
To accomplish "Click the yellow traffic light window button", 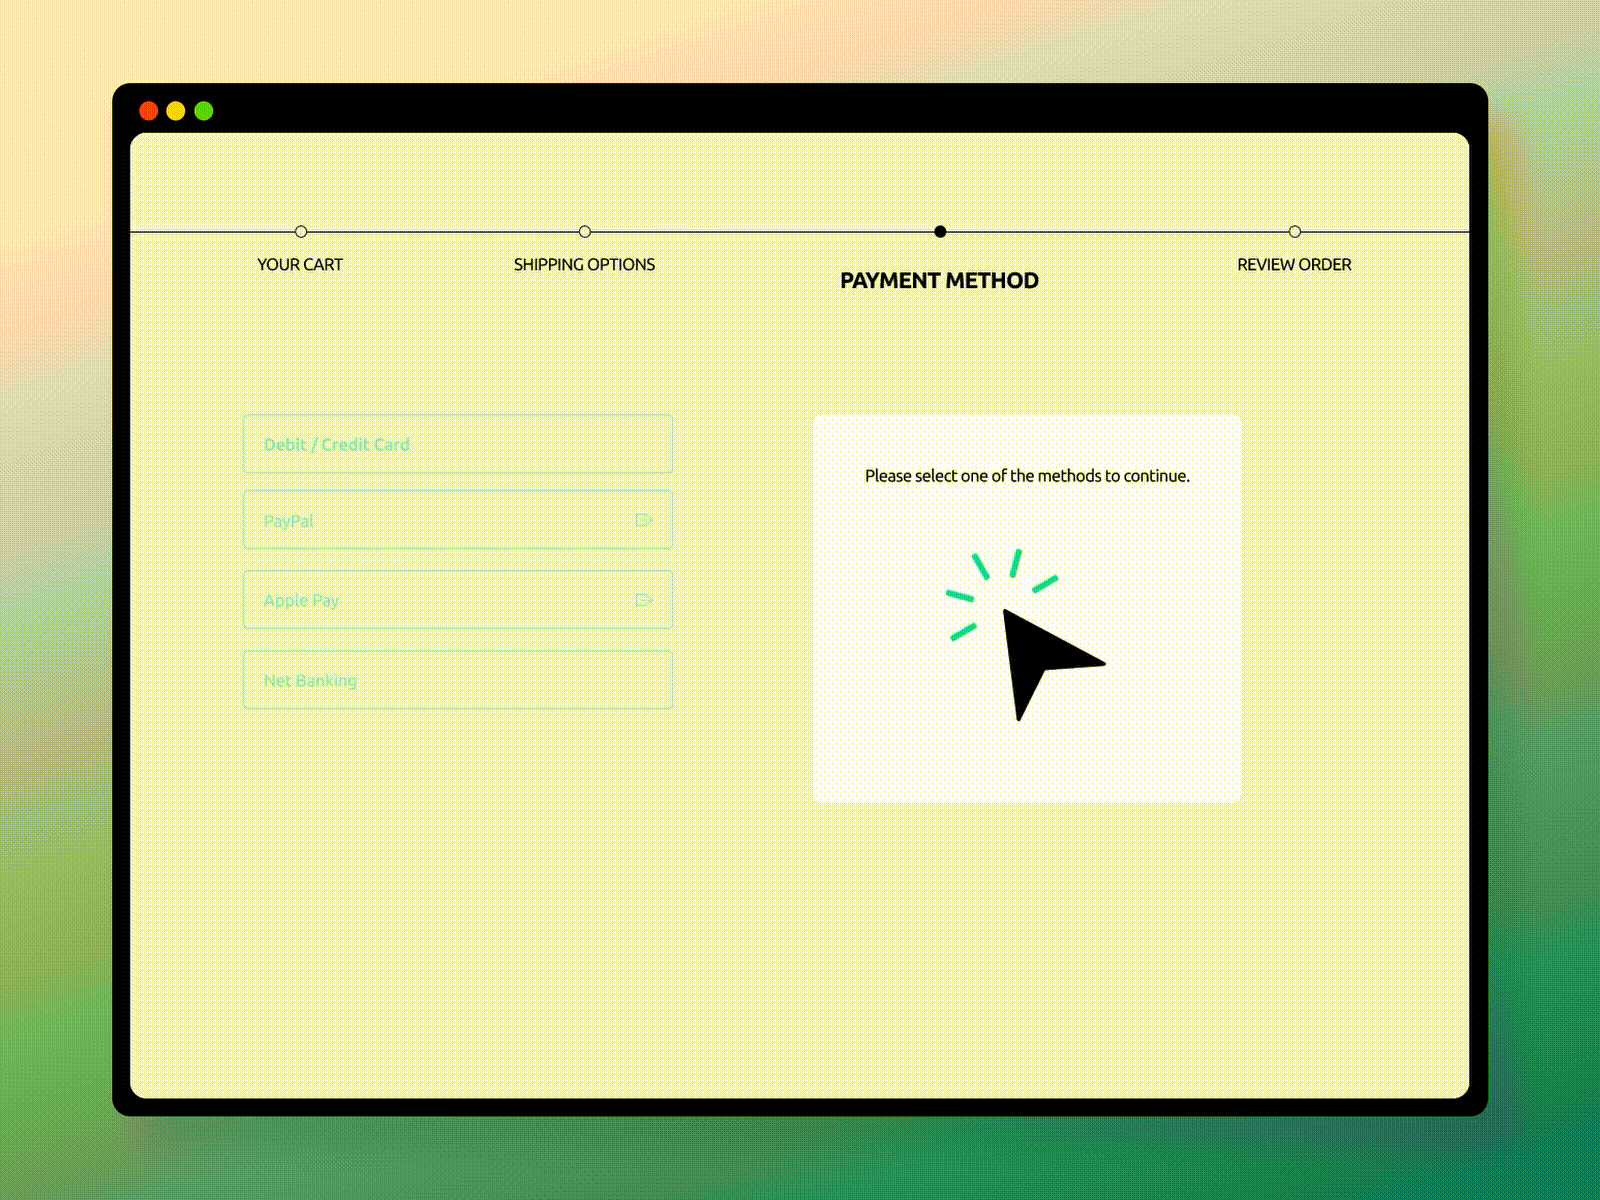I will click(176, 111).
